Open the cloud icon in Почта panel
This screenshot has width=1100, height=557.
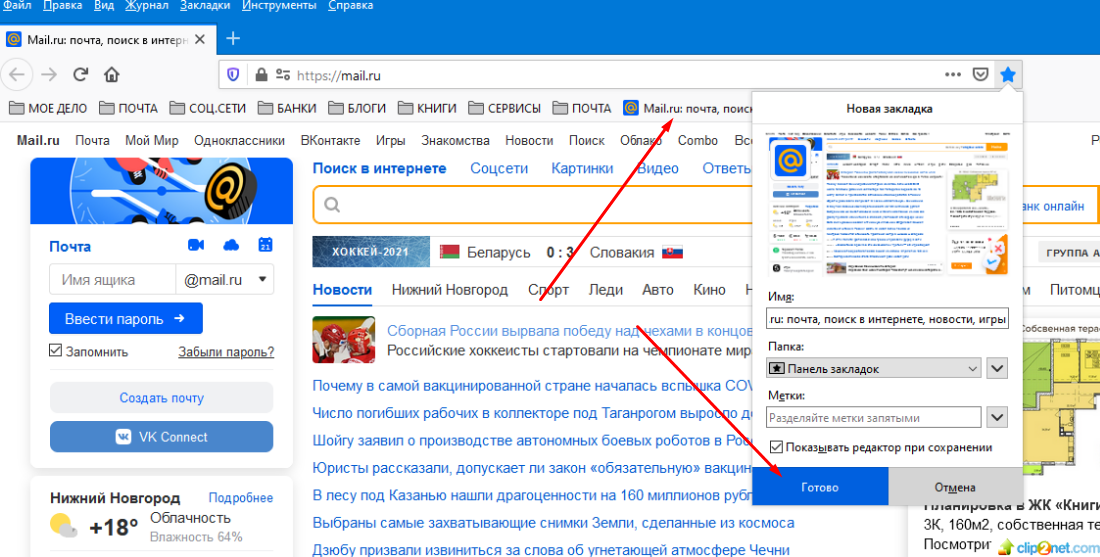[231, 245]
